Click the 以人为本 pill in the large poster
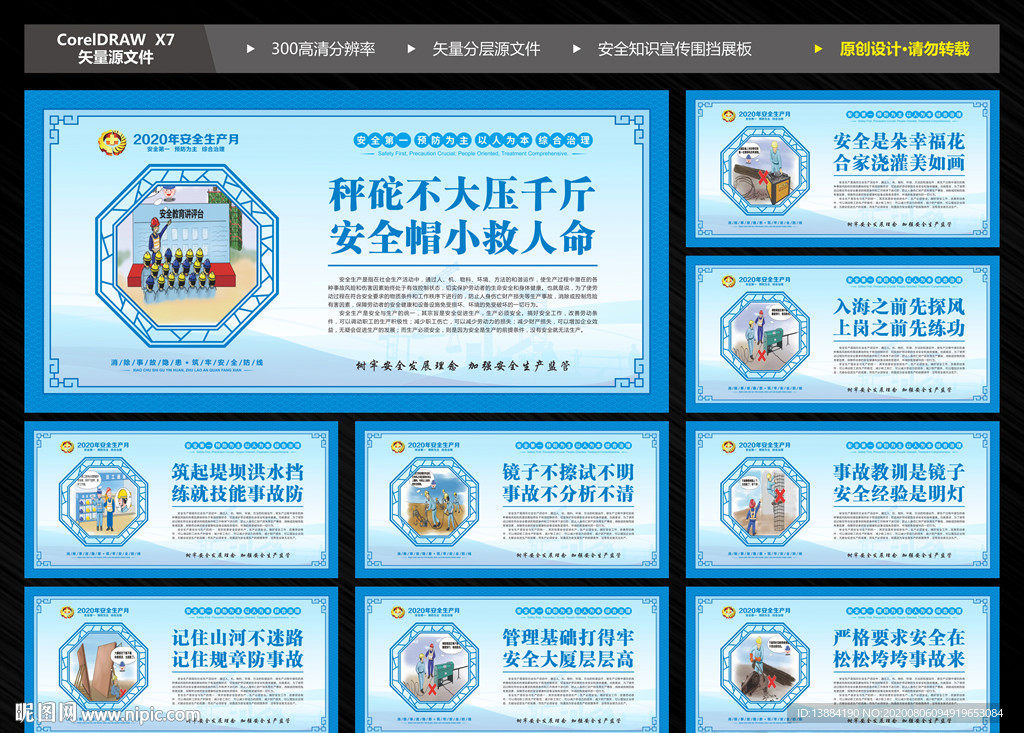This screenshot has width=1024, height=733. [503, 140]
